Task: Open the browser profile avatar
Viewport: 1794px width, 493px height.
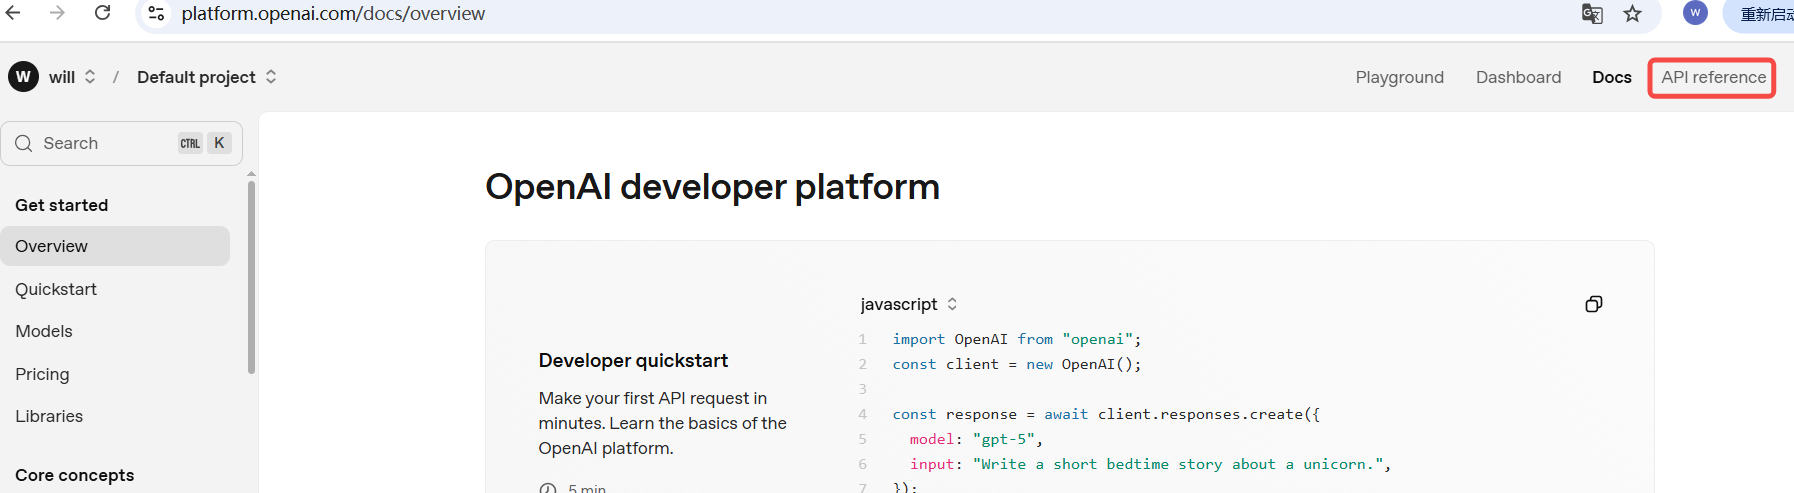Action: click(x=1695, y=12)
